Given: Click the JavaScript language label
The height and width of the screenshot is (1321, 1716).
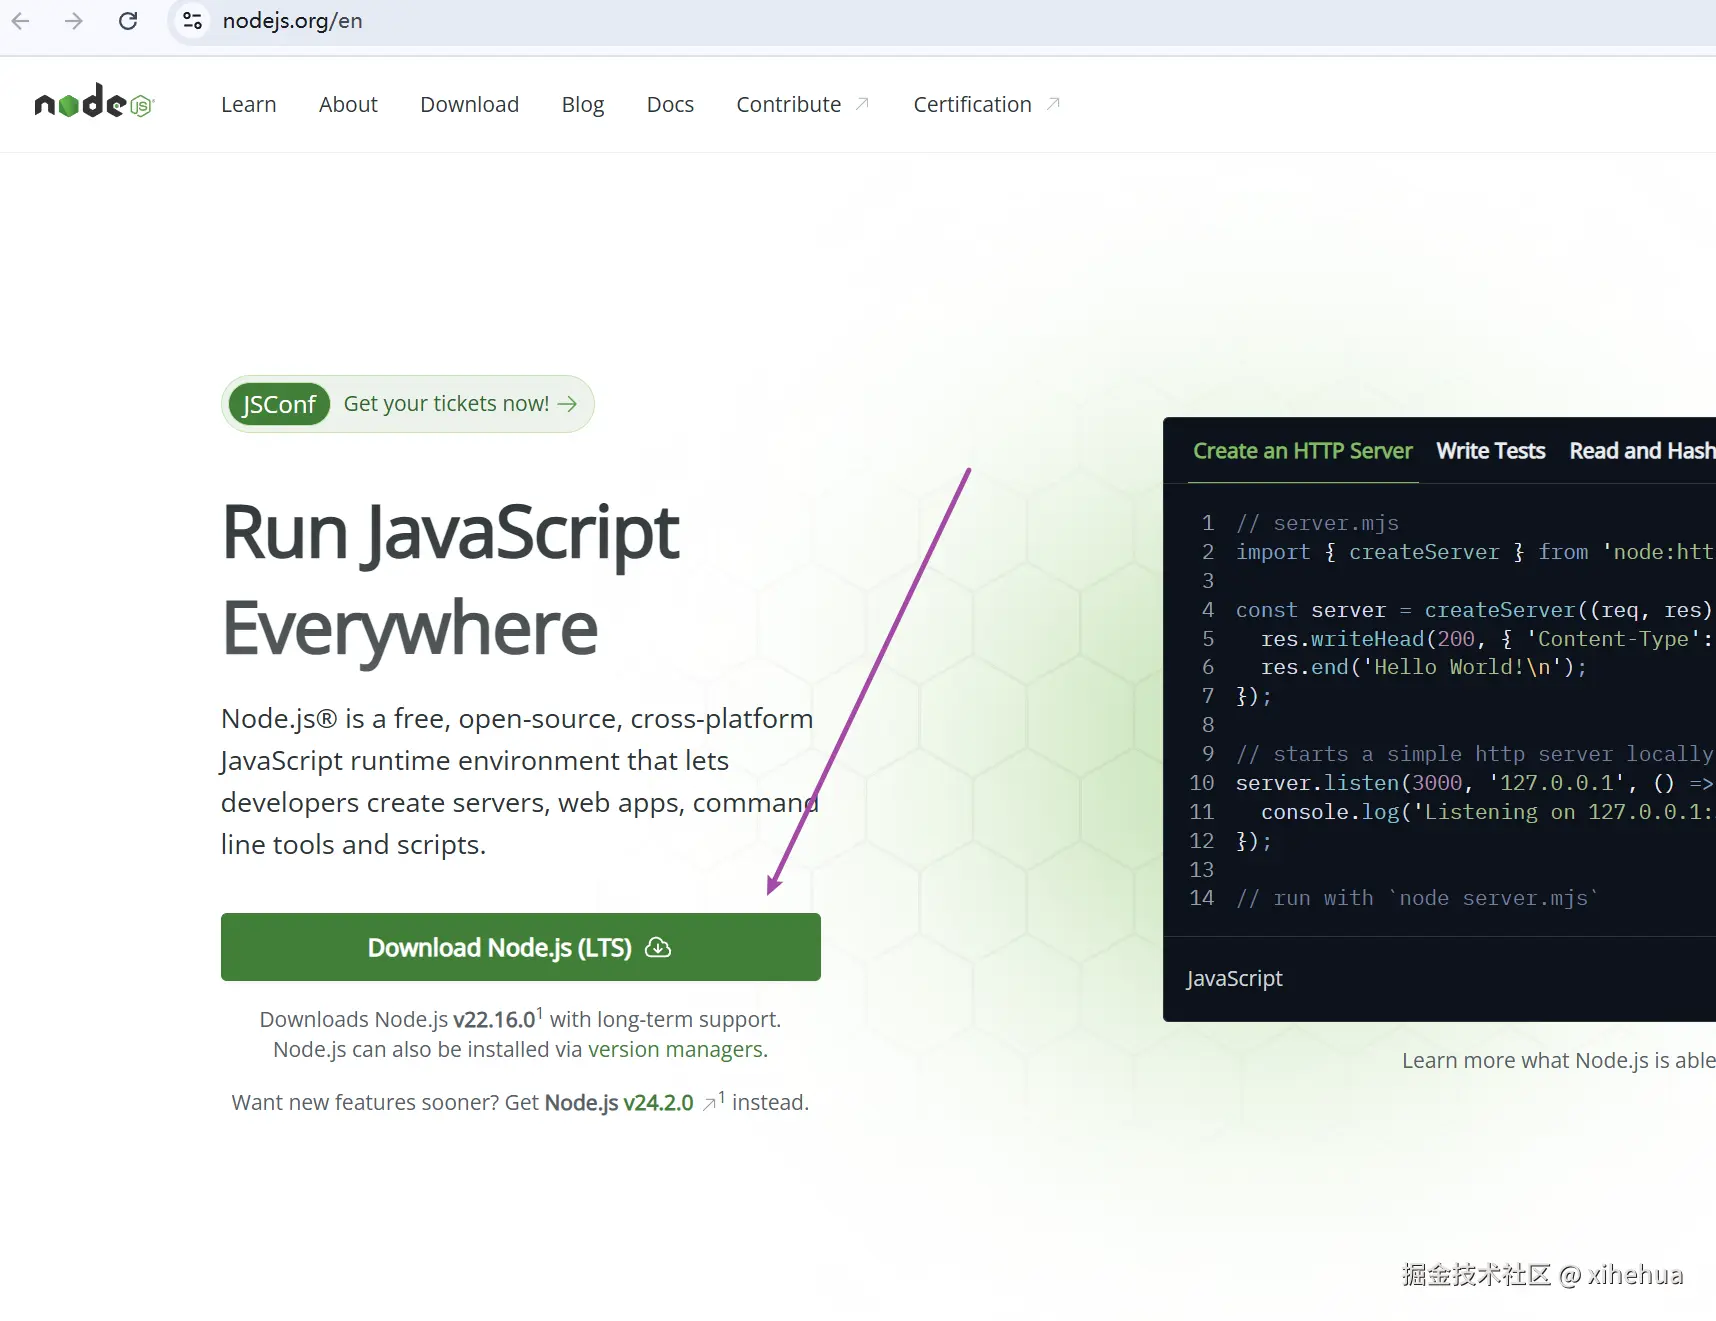Looking at the screenshot, I should pyautogui.click(x=1234, y=979).
